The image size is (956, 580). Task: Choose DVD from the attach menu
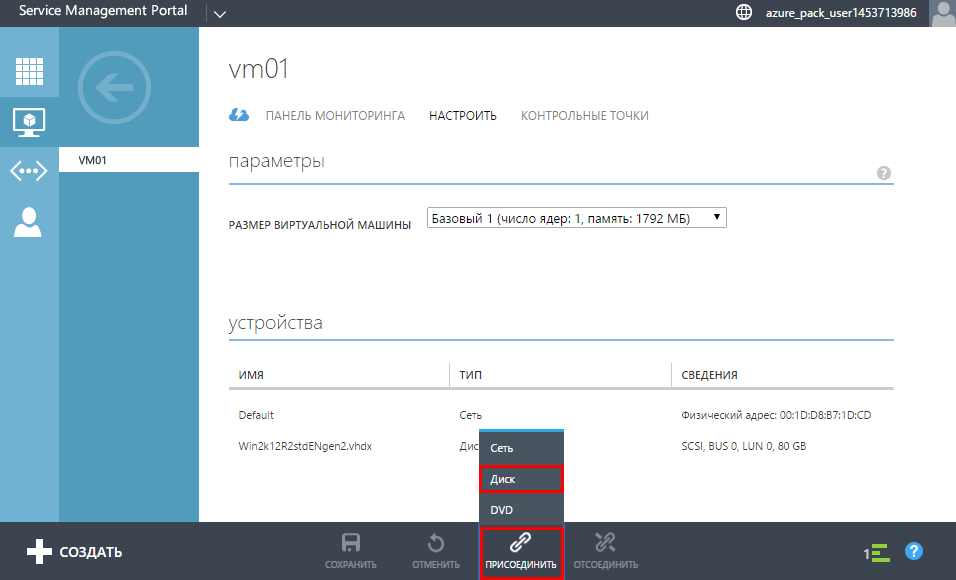coord(521,510)
